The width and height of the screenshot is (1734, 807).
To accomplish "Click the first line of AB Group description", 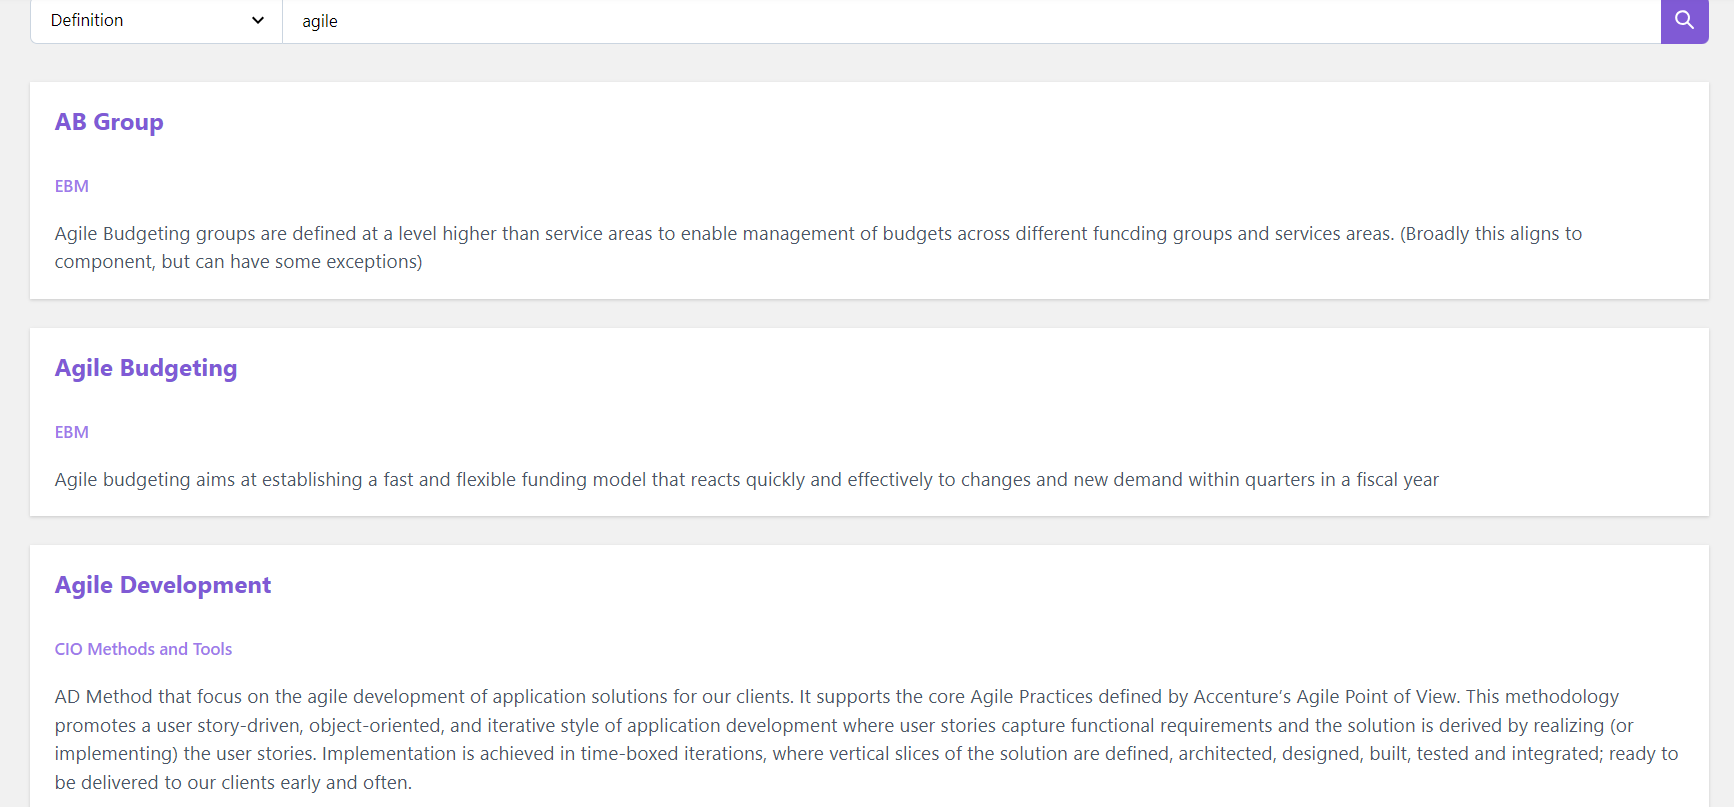I will [x=818, y=234].
